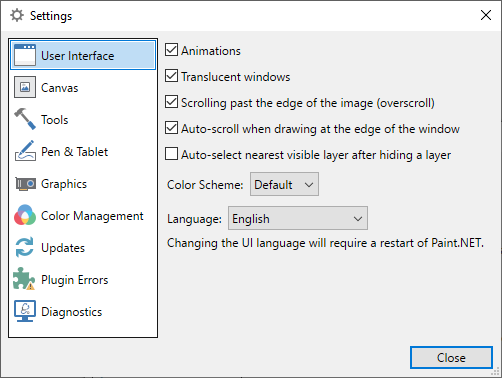This screenshot has height=378, width=502.
Task: Open the Diagnostics section
Action: [83, 311]
